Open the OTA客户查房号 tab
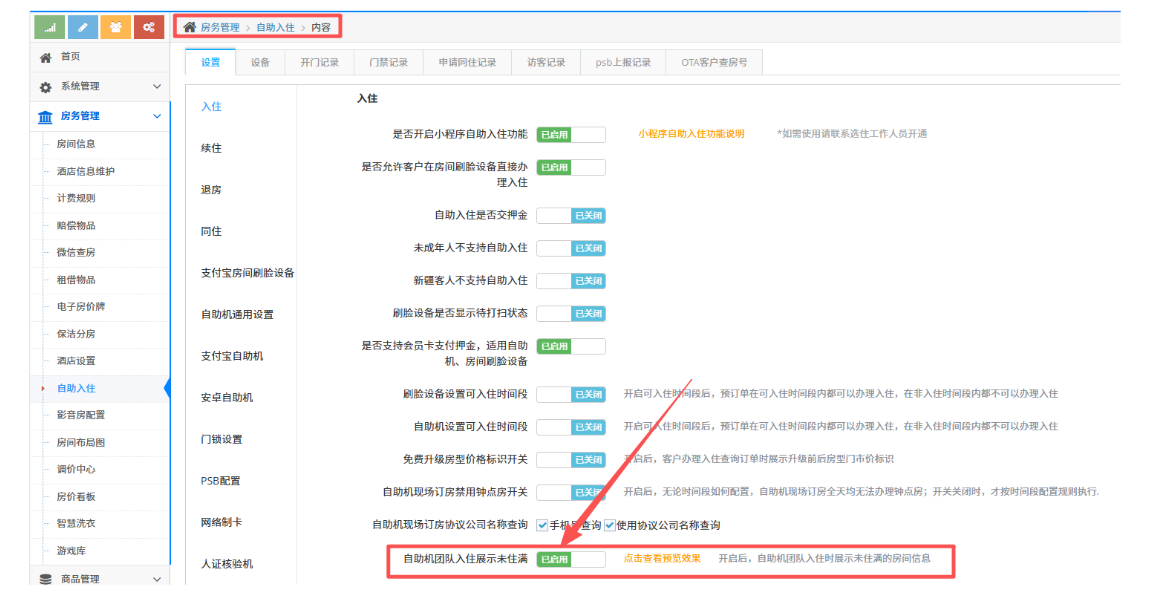 click(x=714, y=63)
